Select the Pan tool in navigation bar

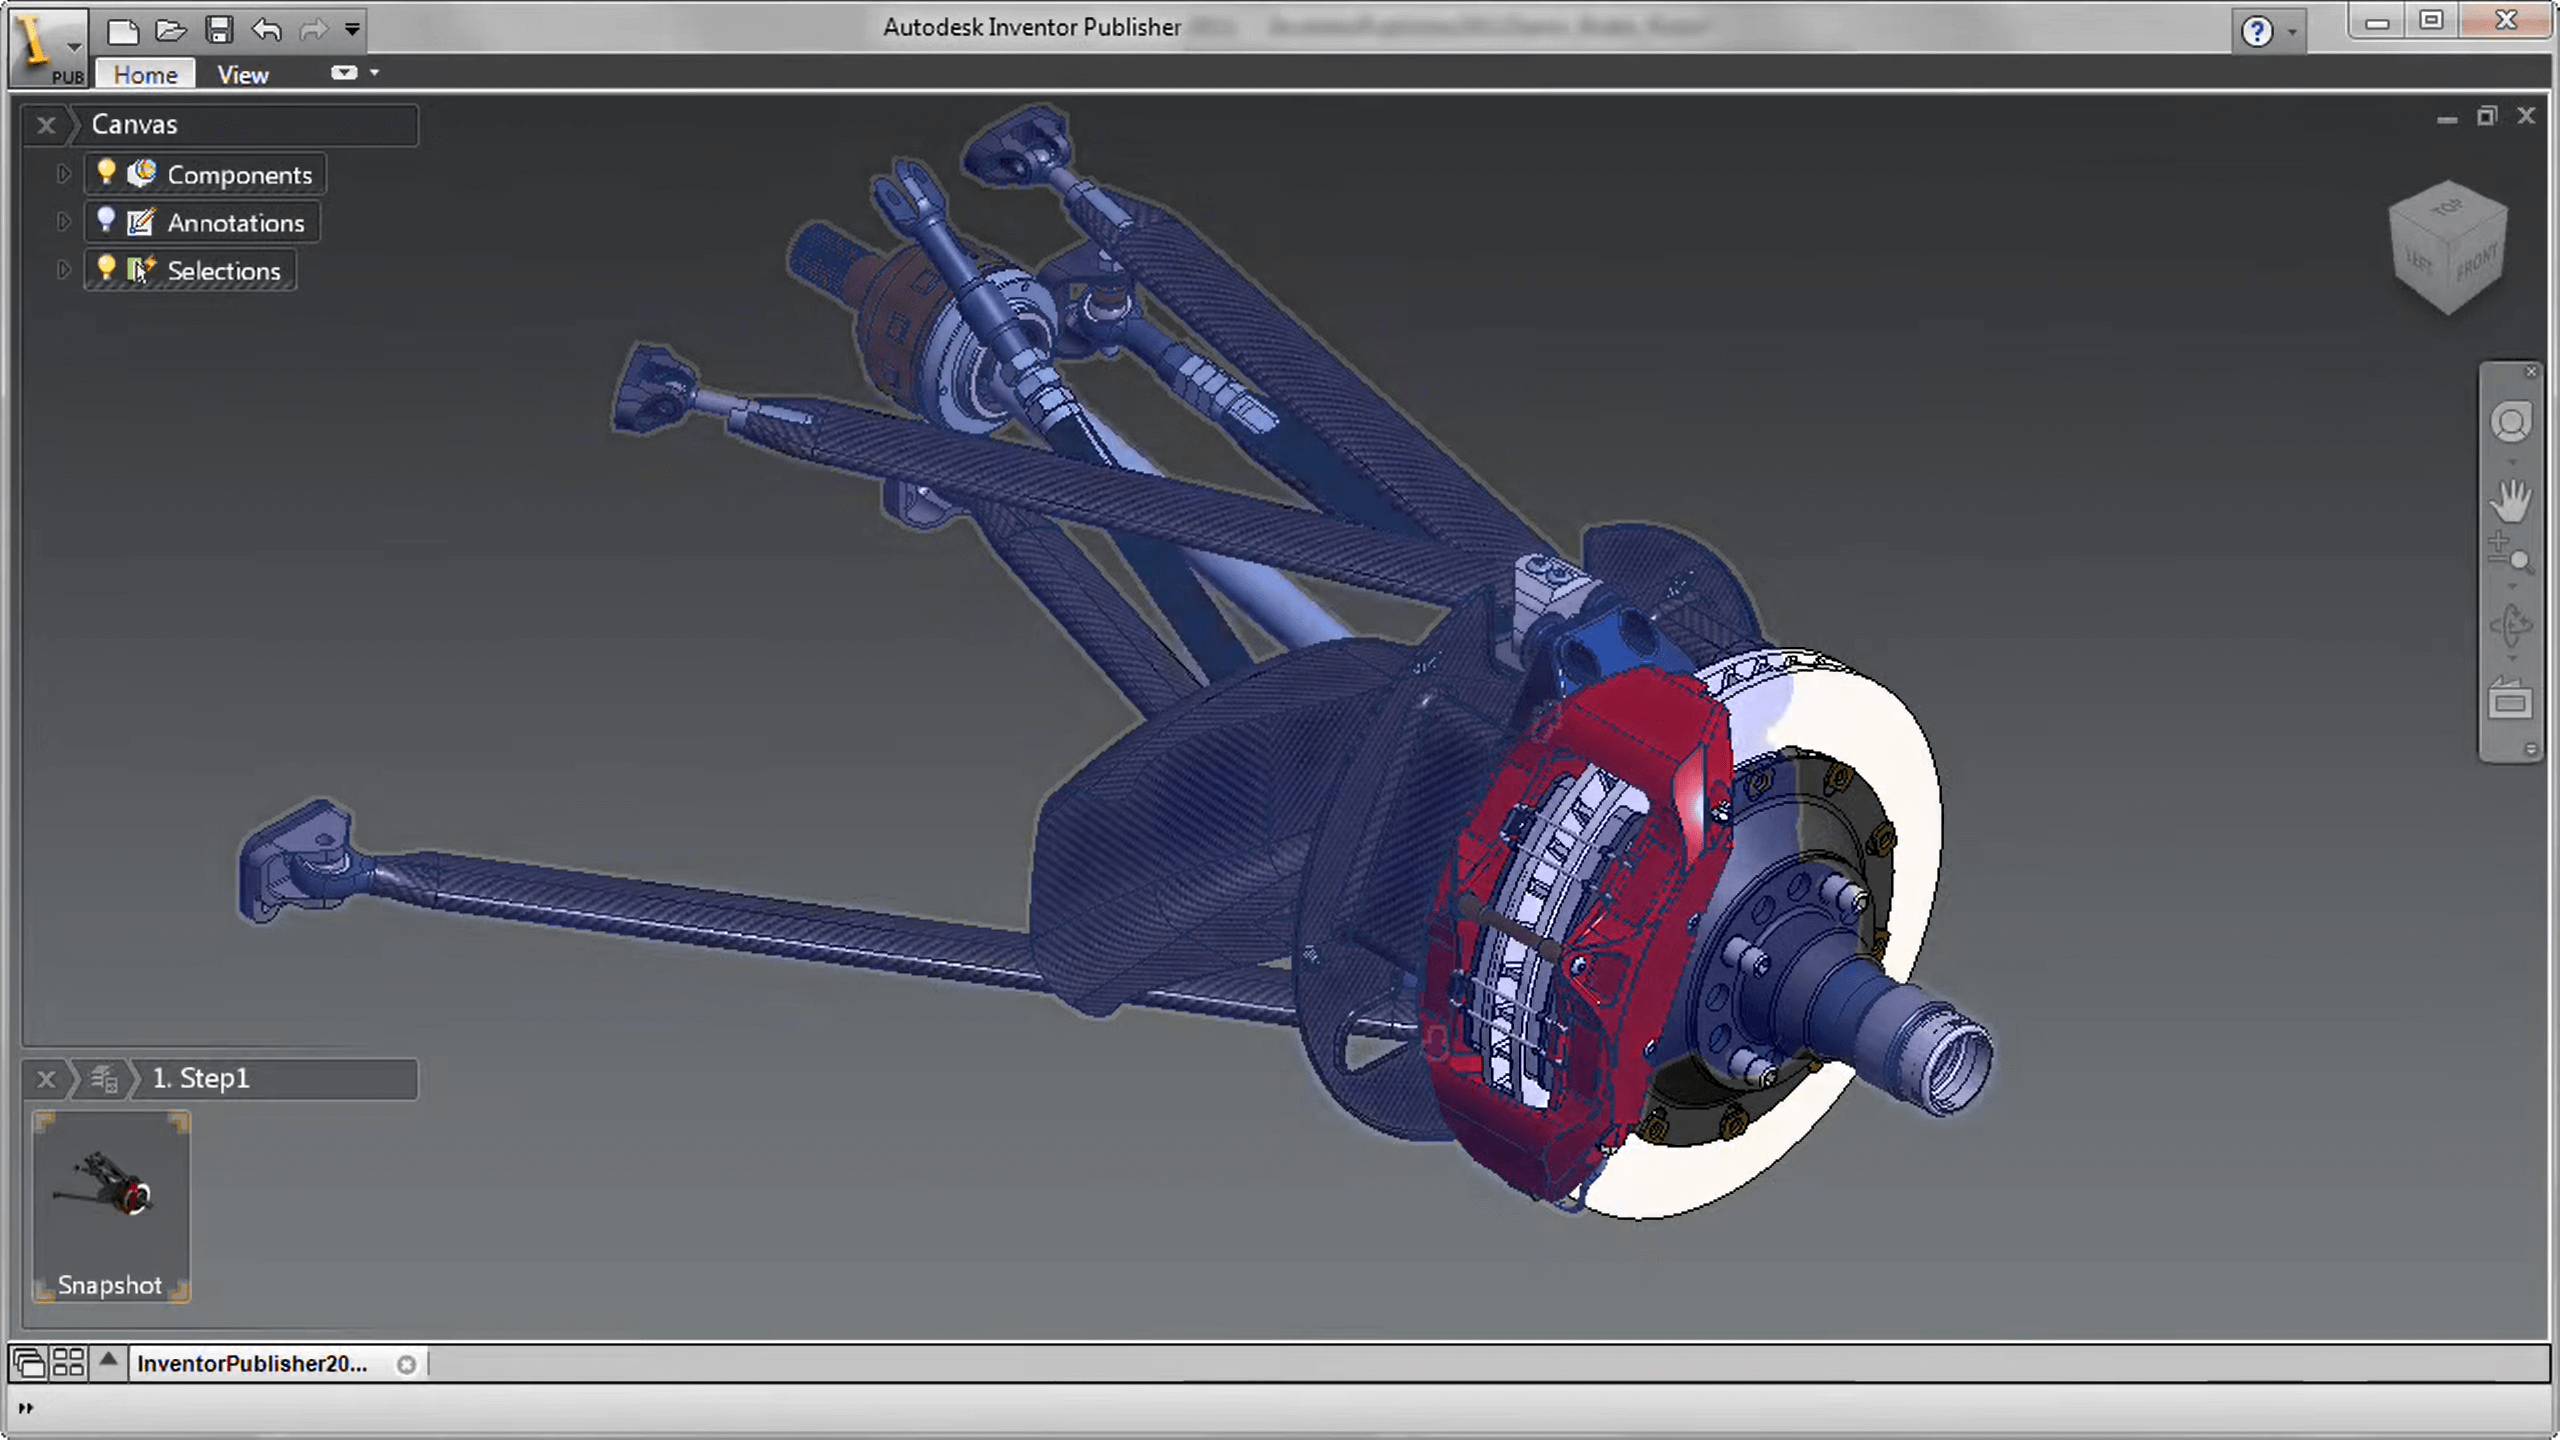point(2512,501)
